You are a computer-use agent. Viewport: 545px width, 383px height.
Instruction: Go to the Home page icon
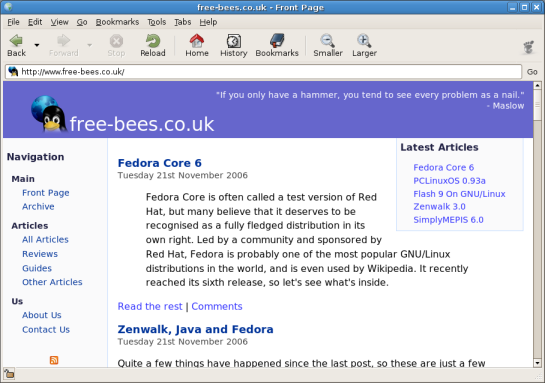[197, 41]
